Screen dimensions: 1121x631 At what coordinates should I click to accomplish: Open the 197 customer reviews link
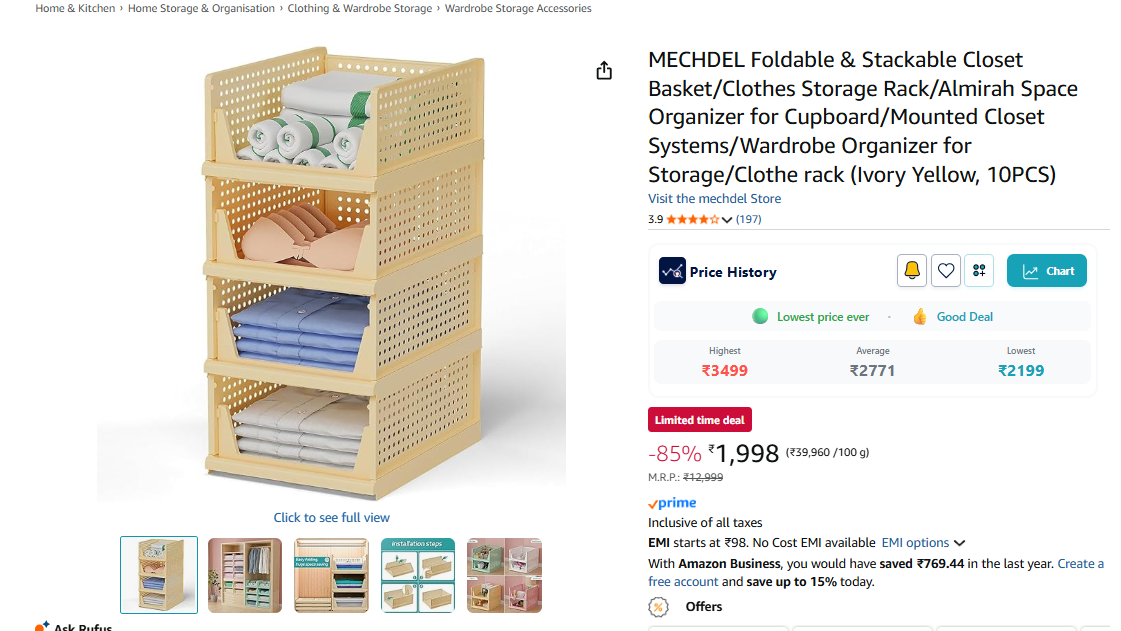pos(749,220)
